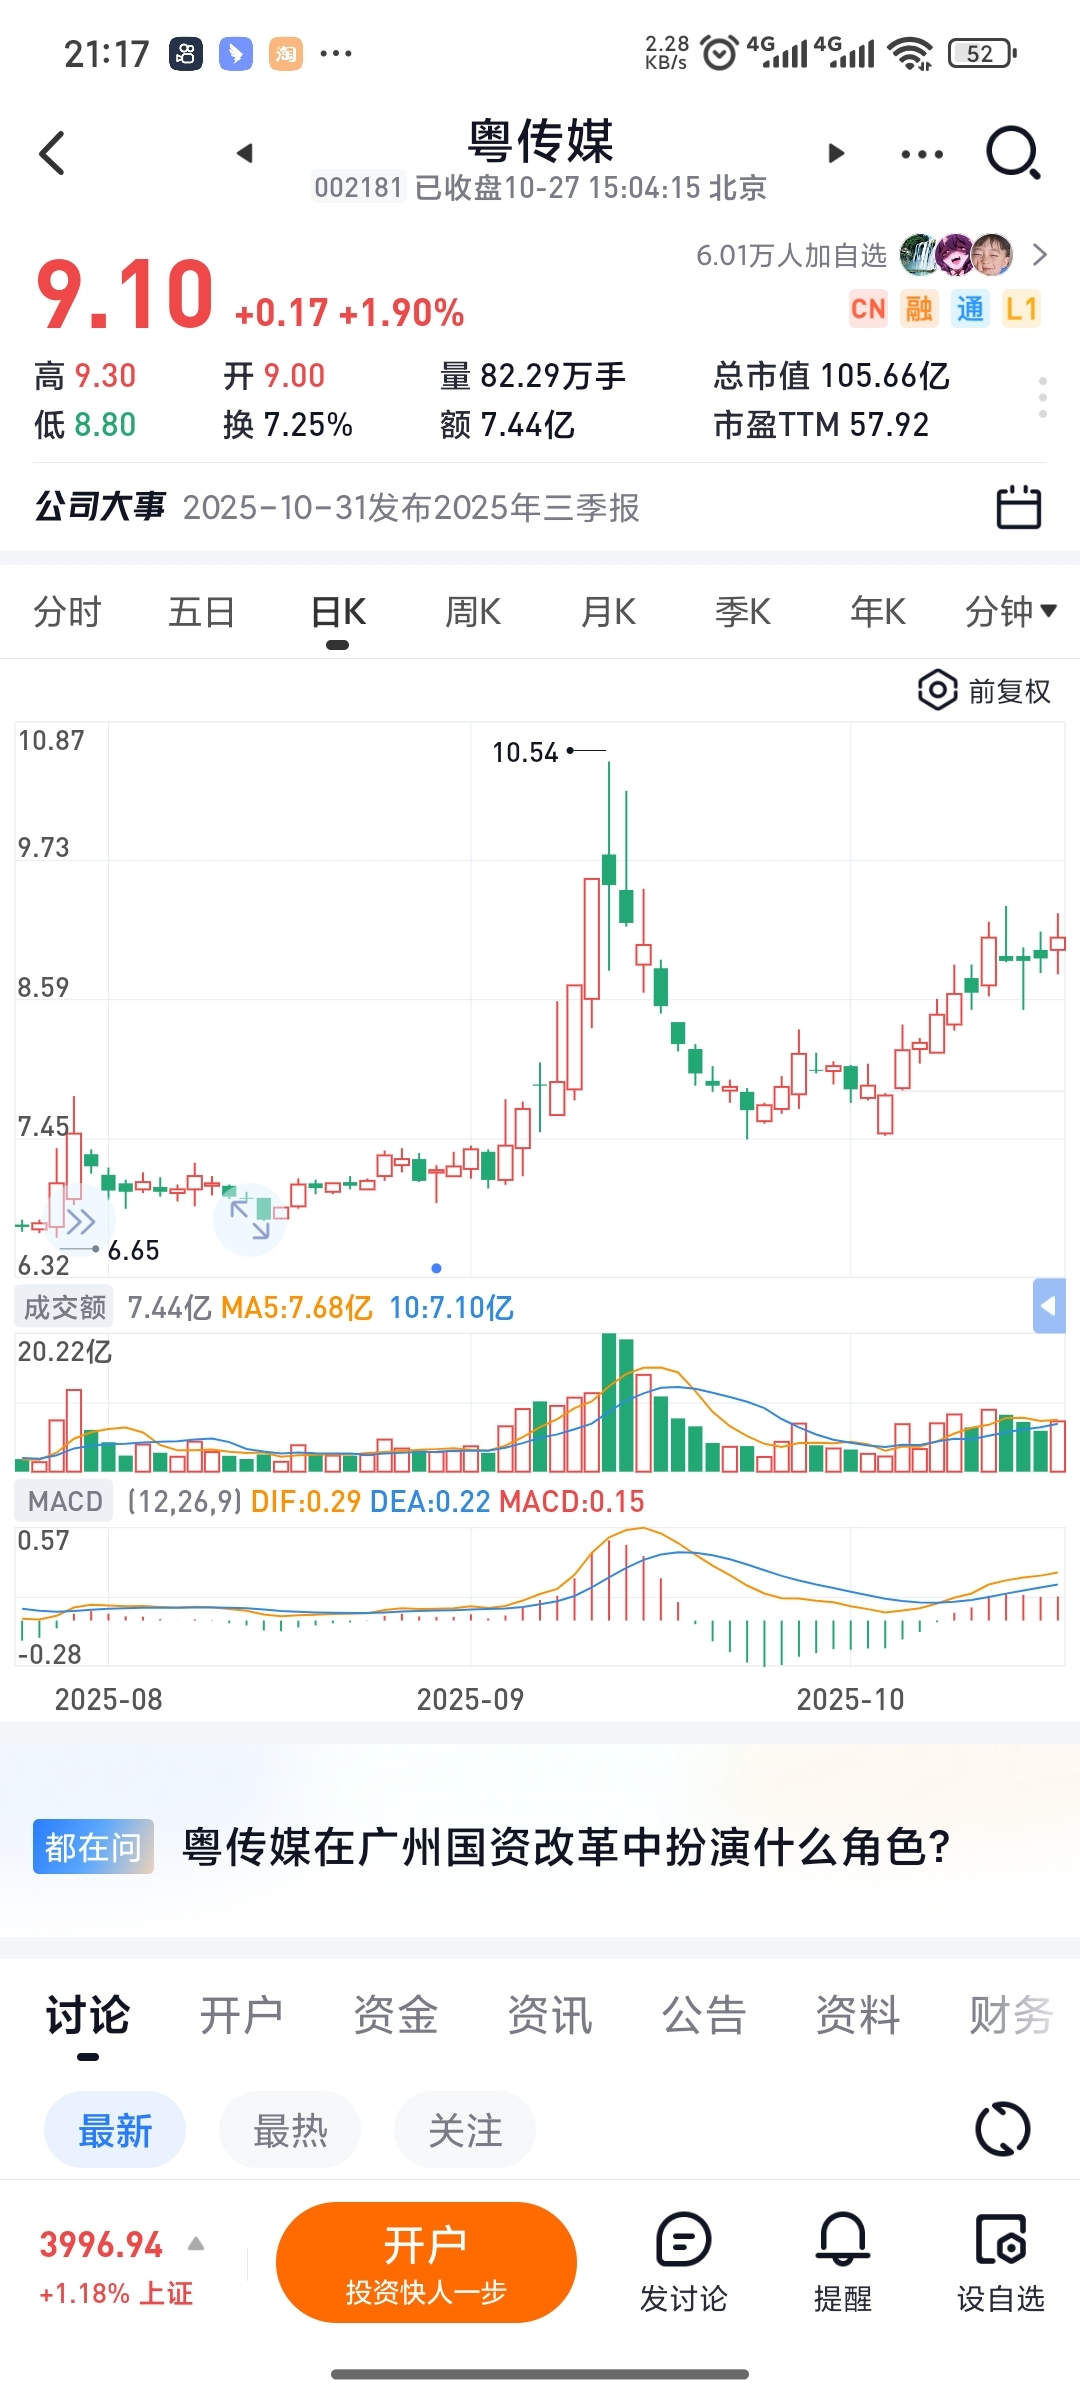Open the 讨论 section tab

point(88,2015)
